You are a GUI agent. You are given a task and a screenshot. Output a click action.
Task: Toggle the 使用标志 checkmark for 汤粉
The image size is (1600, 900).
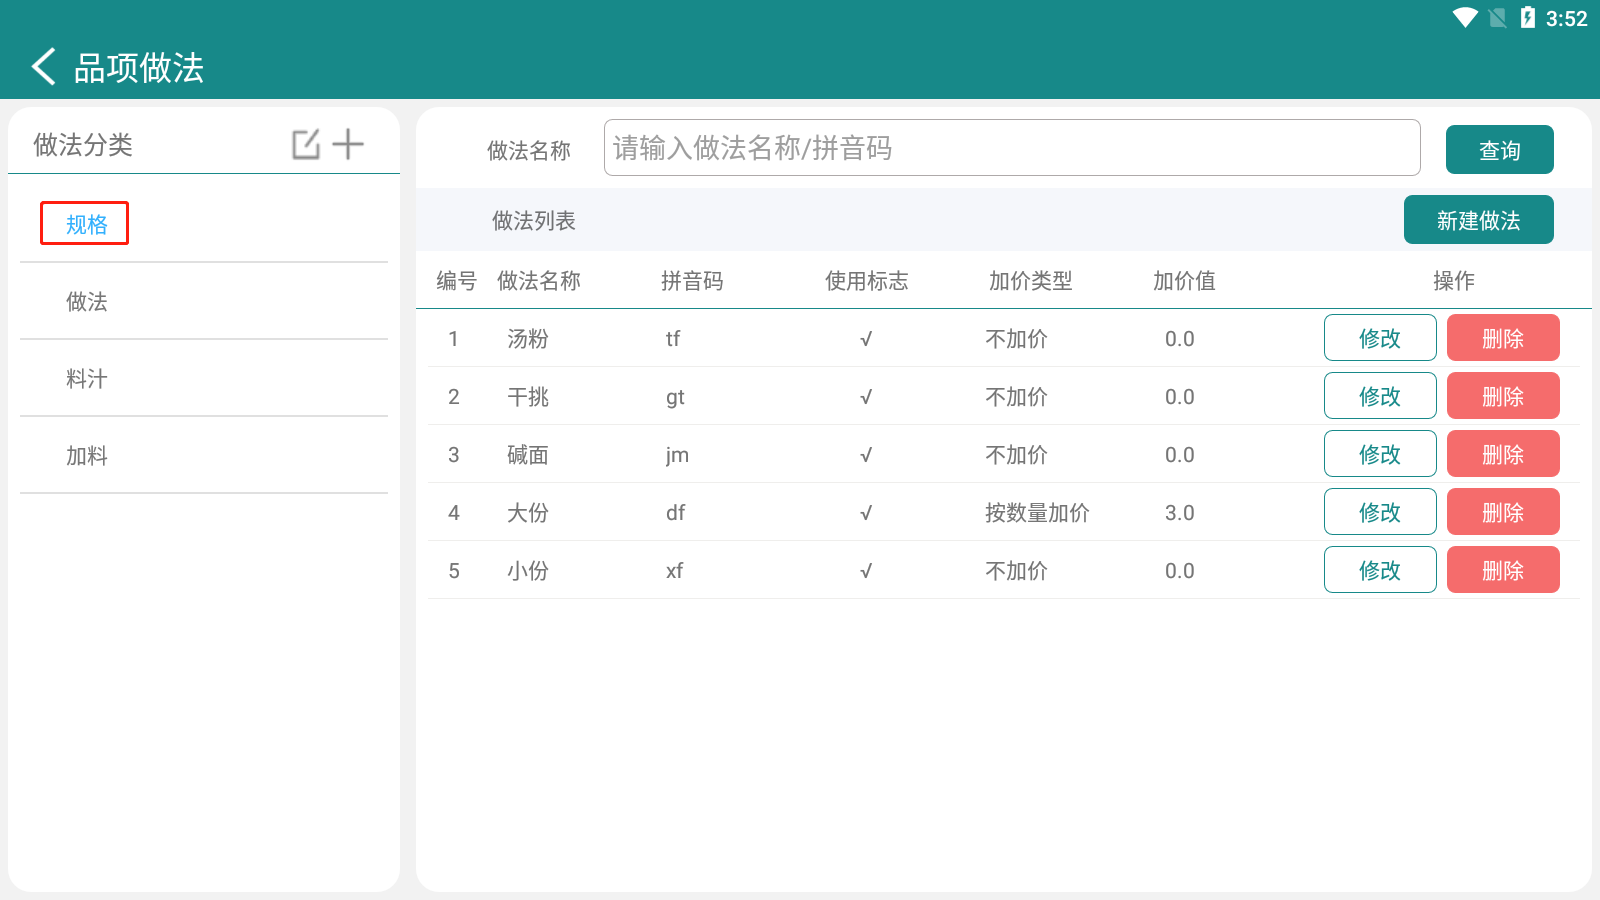866,339
